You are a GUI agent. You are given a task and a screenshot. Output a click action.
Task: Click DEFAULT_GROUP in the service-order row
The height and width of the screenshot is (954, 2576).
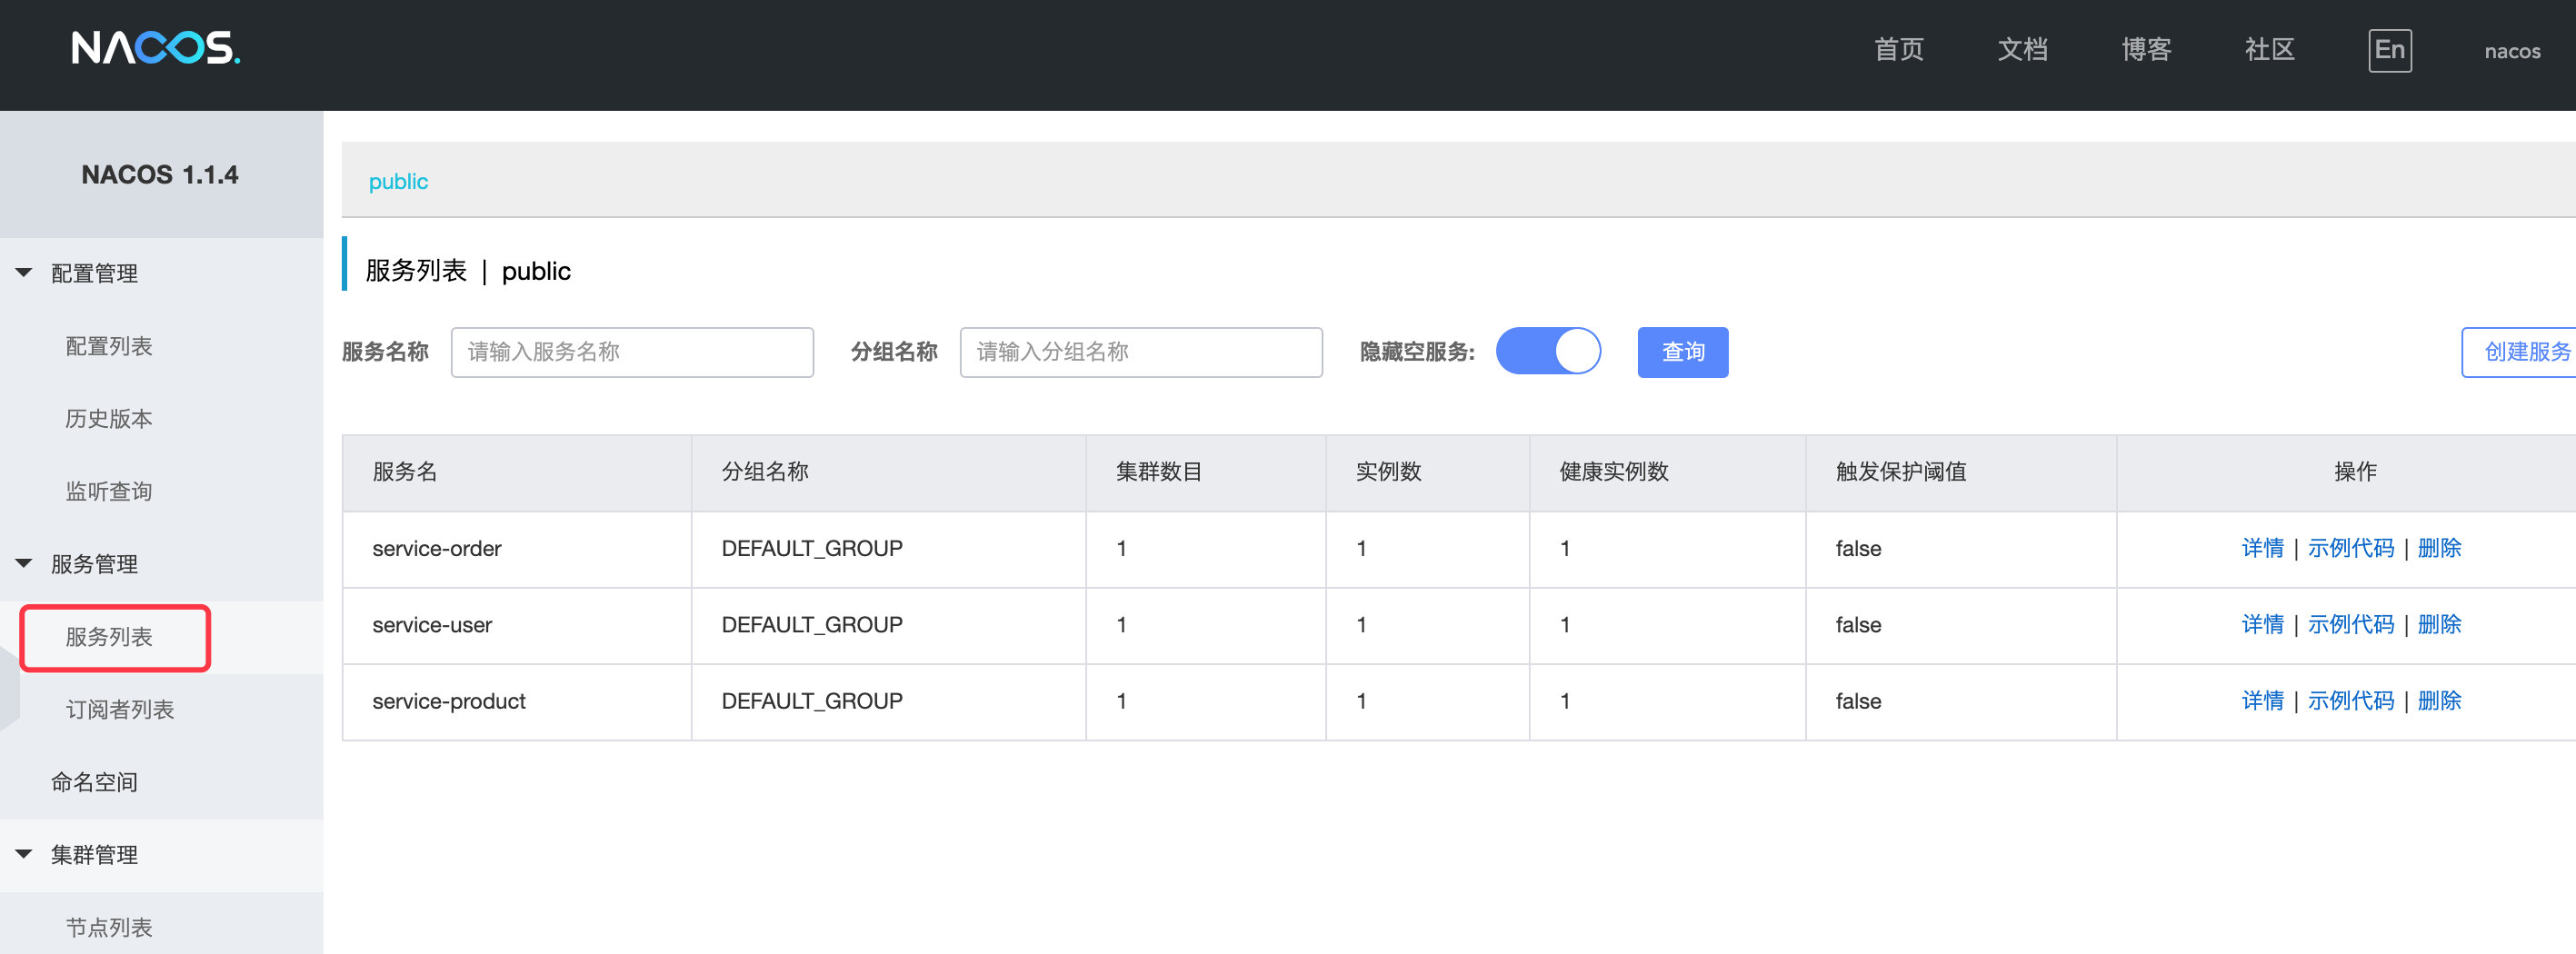click(812, 548)
